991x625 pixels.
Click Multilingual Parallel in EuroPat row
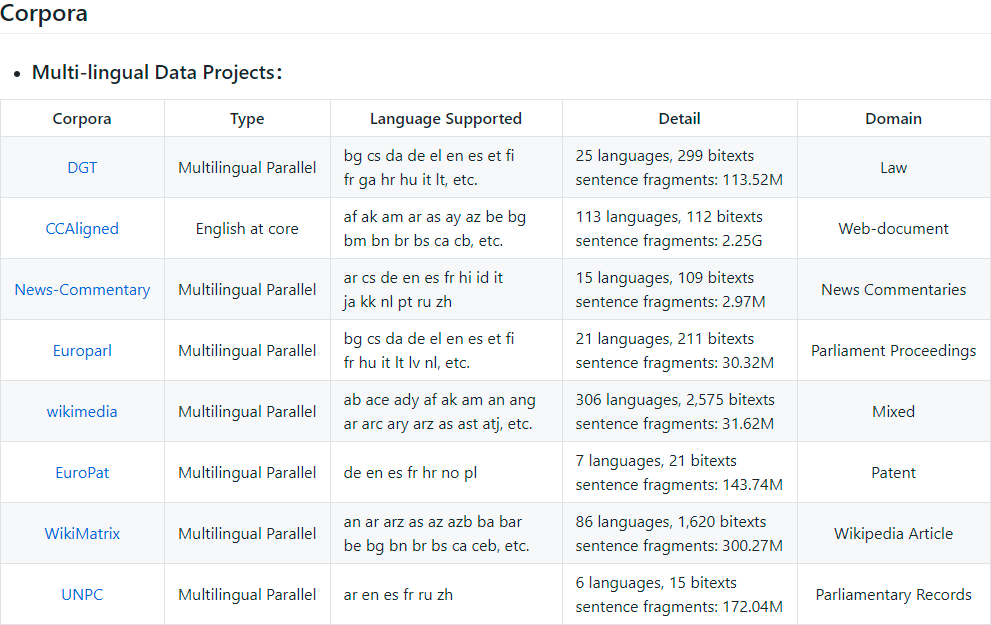point(247,473)
